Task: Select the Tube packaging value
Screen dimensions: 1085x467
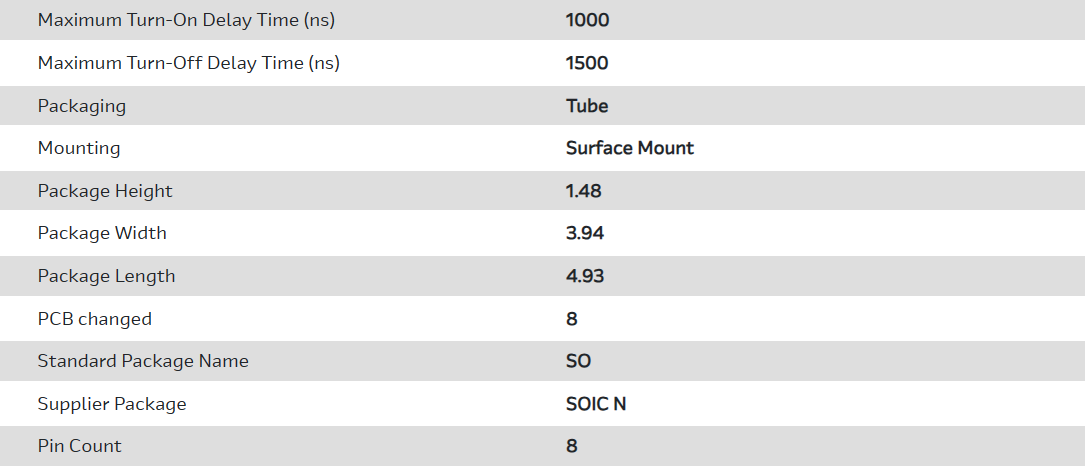Action: pos(587,106)
